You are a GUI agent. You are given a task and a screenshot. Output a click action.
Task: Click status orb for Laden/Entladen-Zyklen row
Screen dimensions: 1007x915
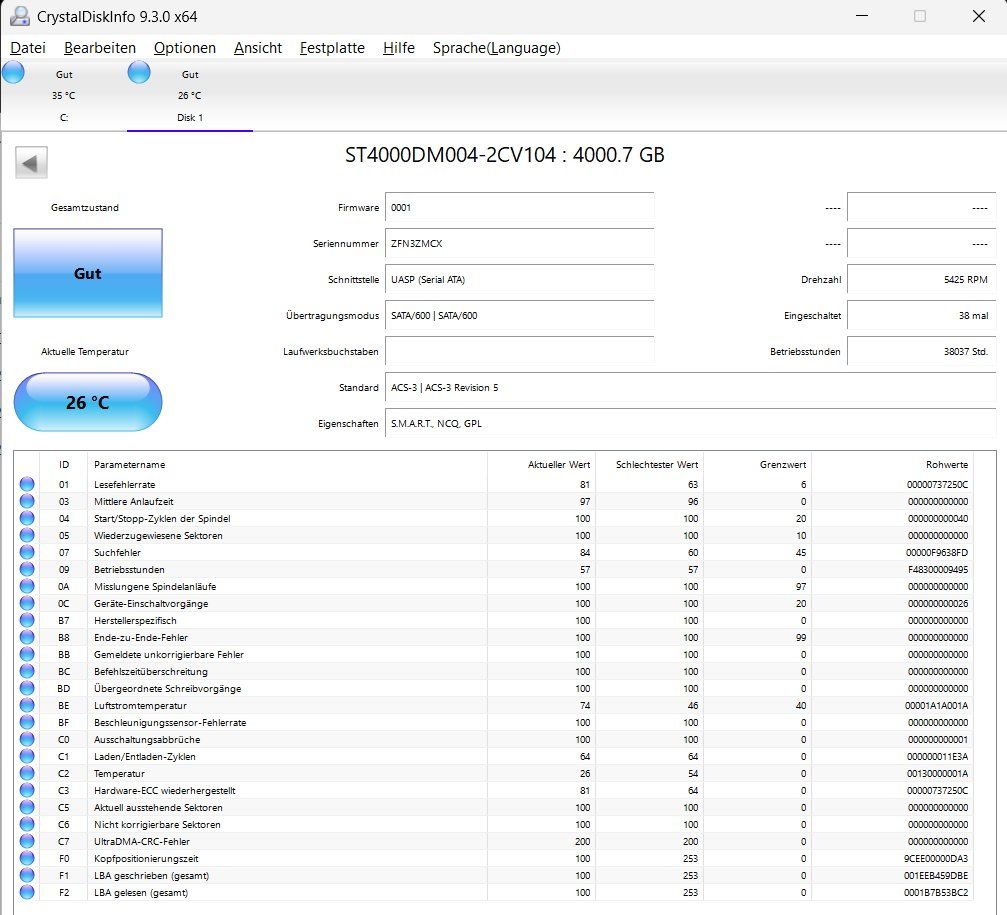pos(27,756)
